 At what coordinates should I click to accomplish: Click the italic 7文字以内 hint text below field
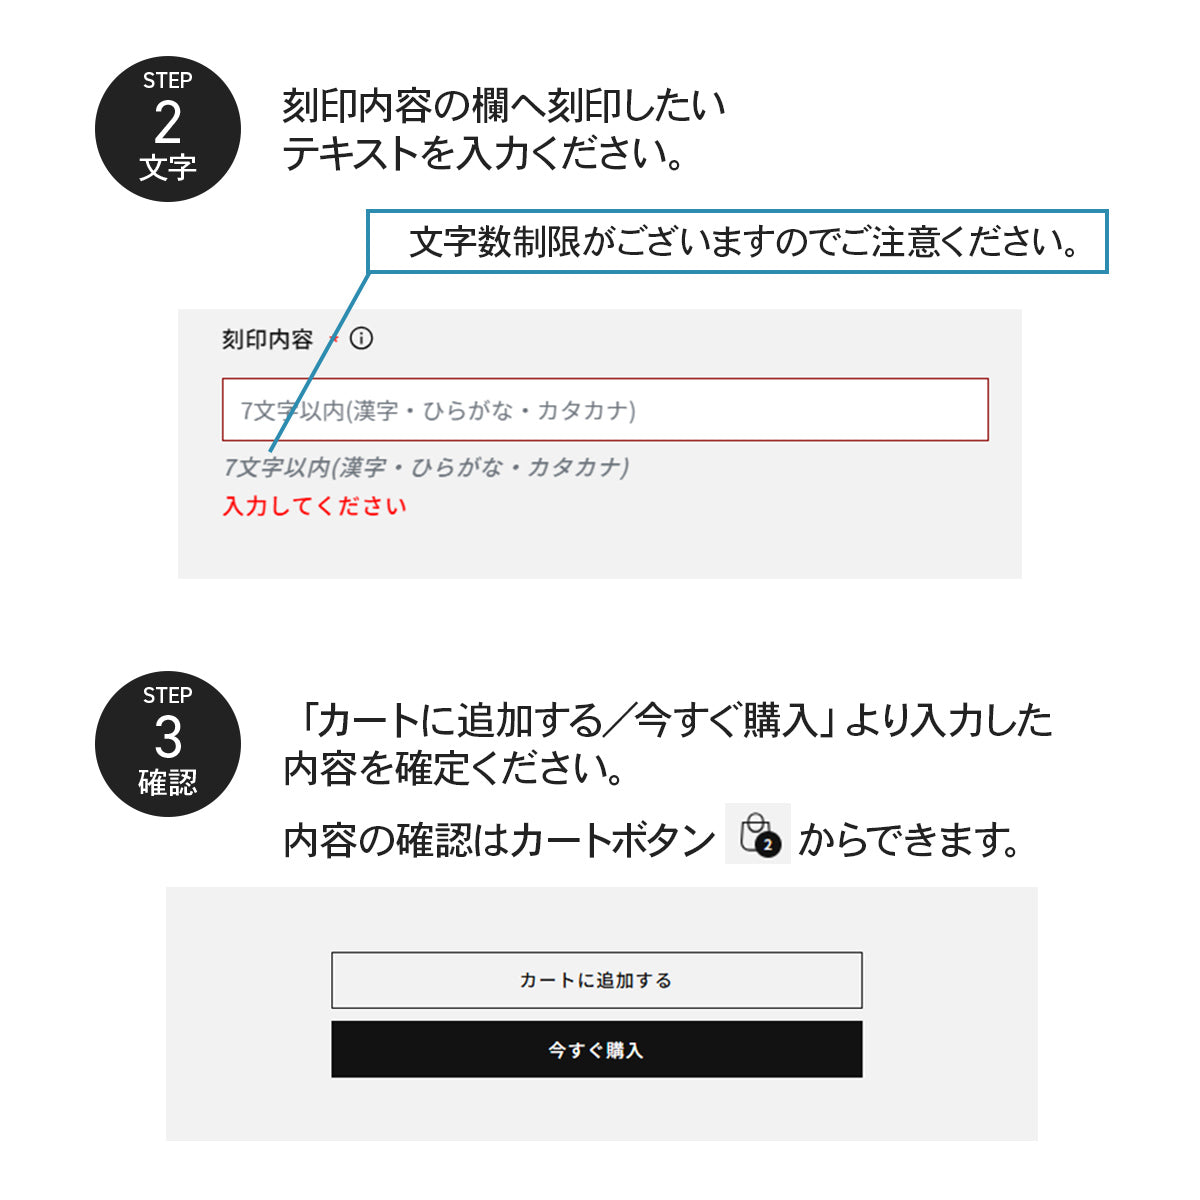click(426, 467)
